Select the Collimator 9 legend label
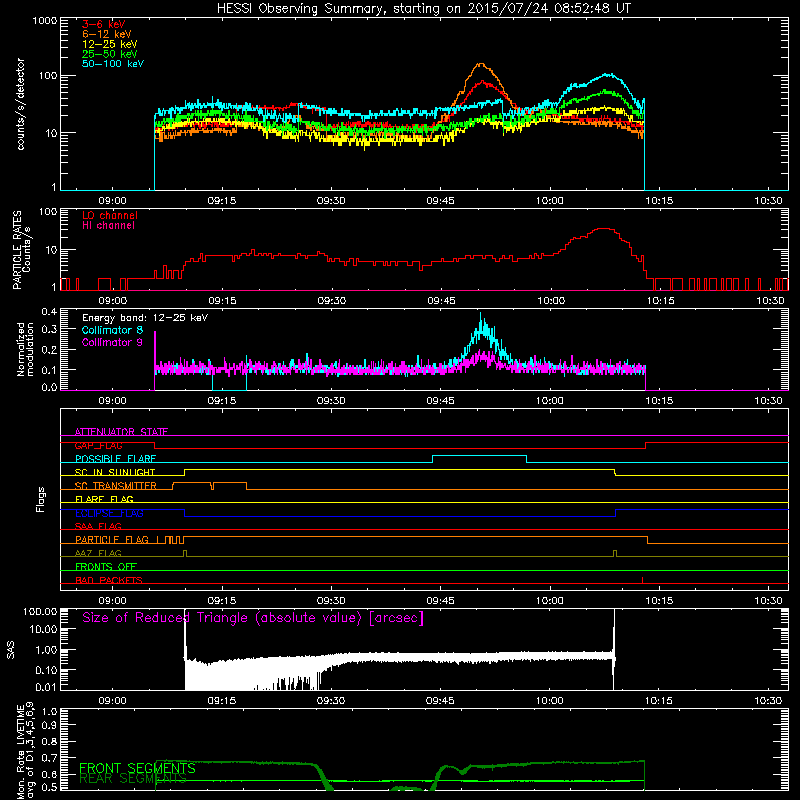Viewport: 800px width, 800px height. point(112,342)
